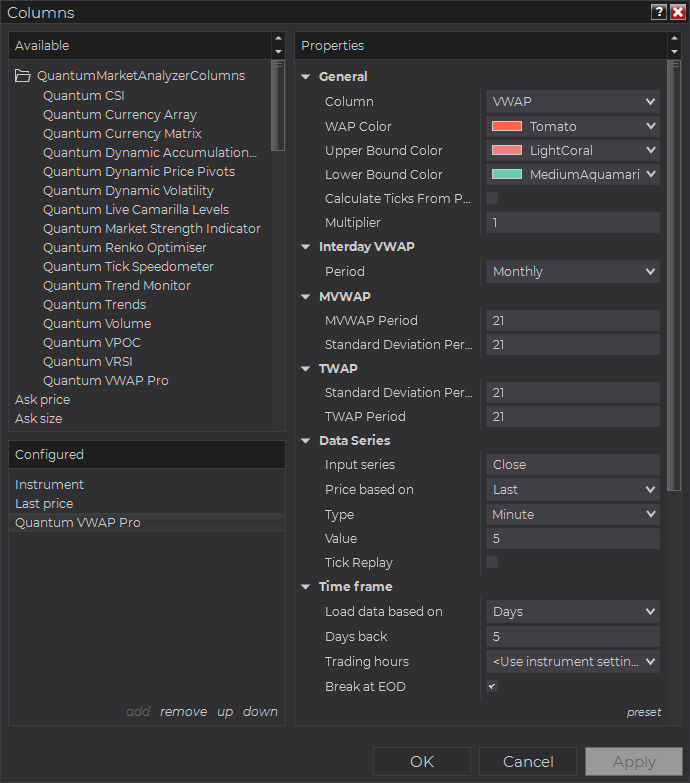Screen dimensions: 690x783
Task: Click the QuantumMarketAnalyzerColumns folder icon
Action: (22, 76)
